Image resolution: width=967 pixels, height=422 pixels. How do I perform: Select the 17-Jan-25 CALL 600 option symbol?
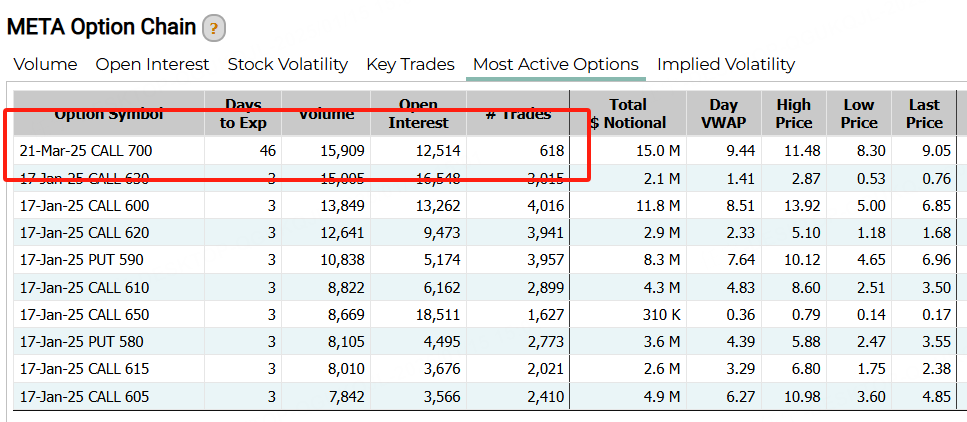click(x=84, y=205)
